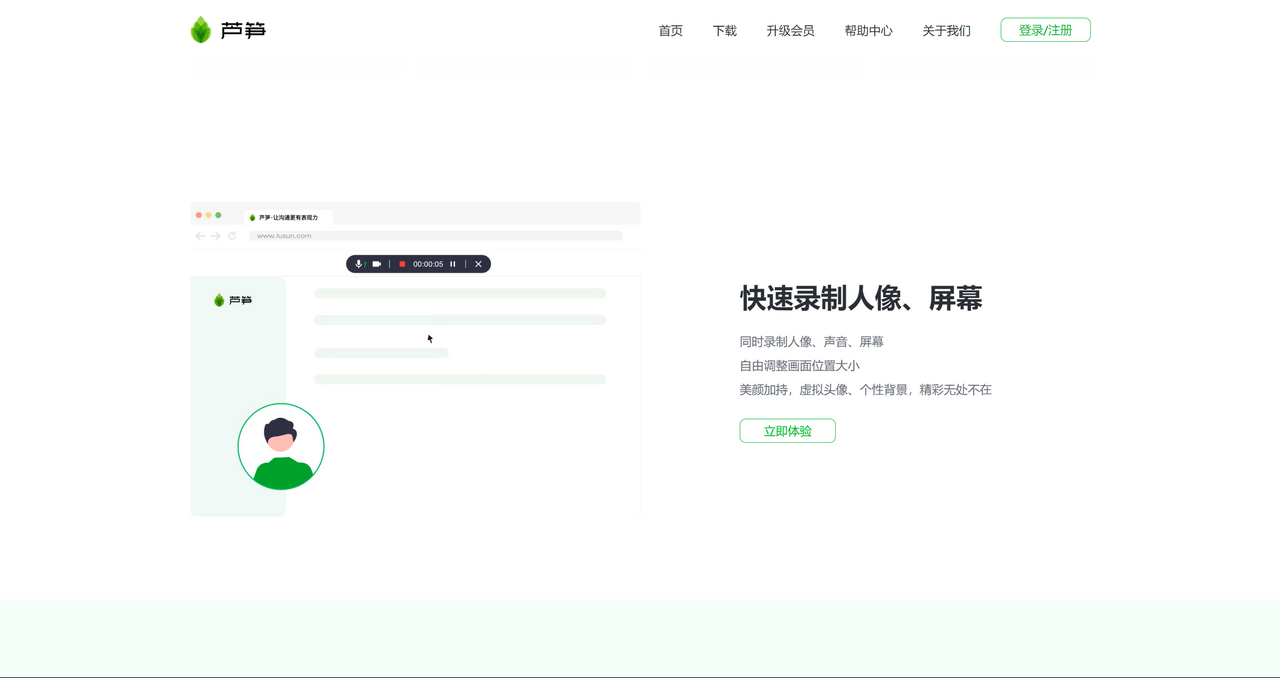This screenshot has height=678, width=1280.
Task: Toggle the camera icon in the recording bar
Action: click(x=377, y=264)
